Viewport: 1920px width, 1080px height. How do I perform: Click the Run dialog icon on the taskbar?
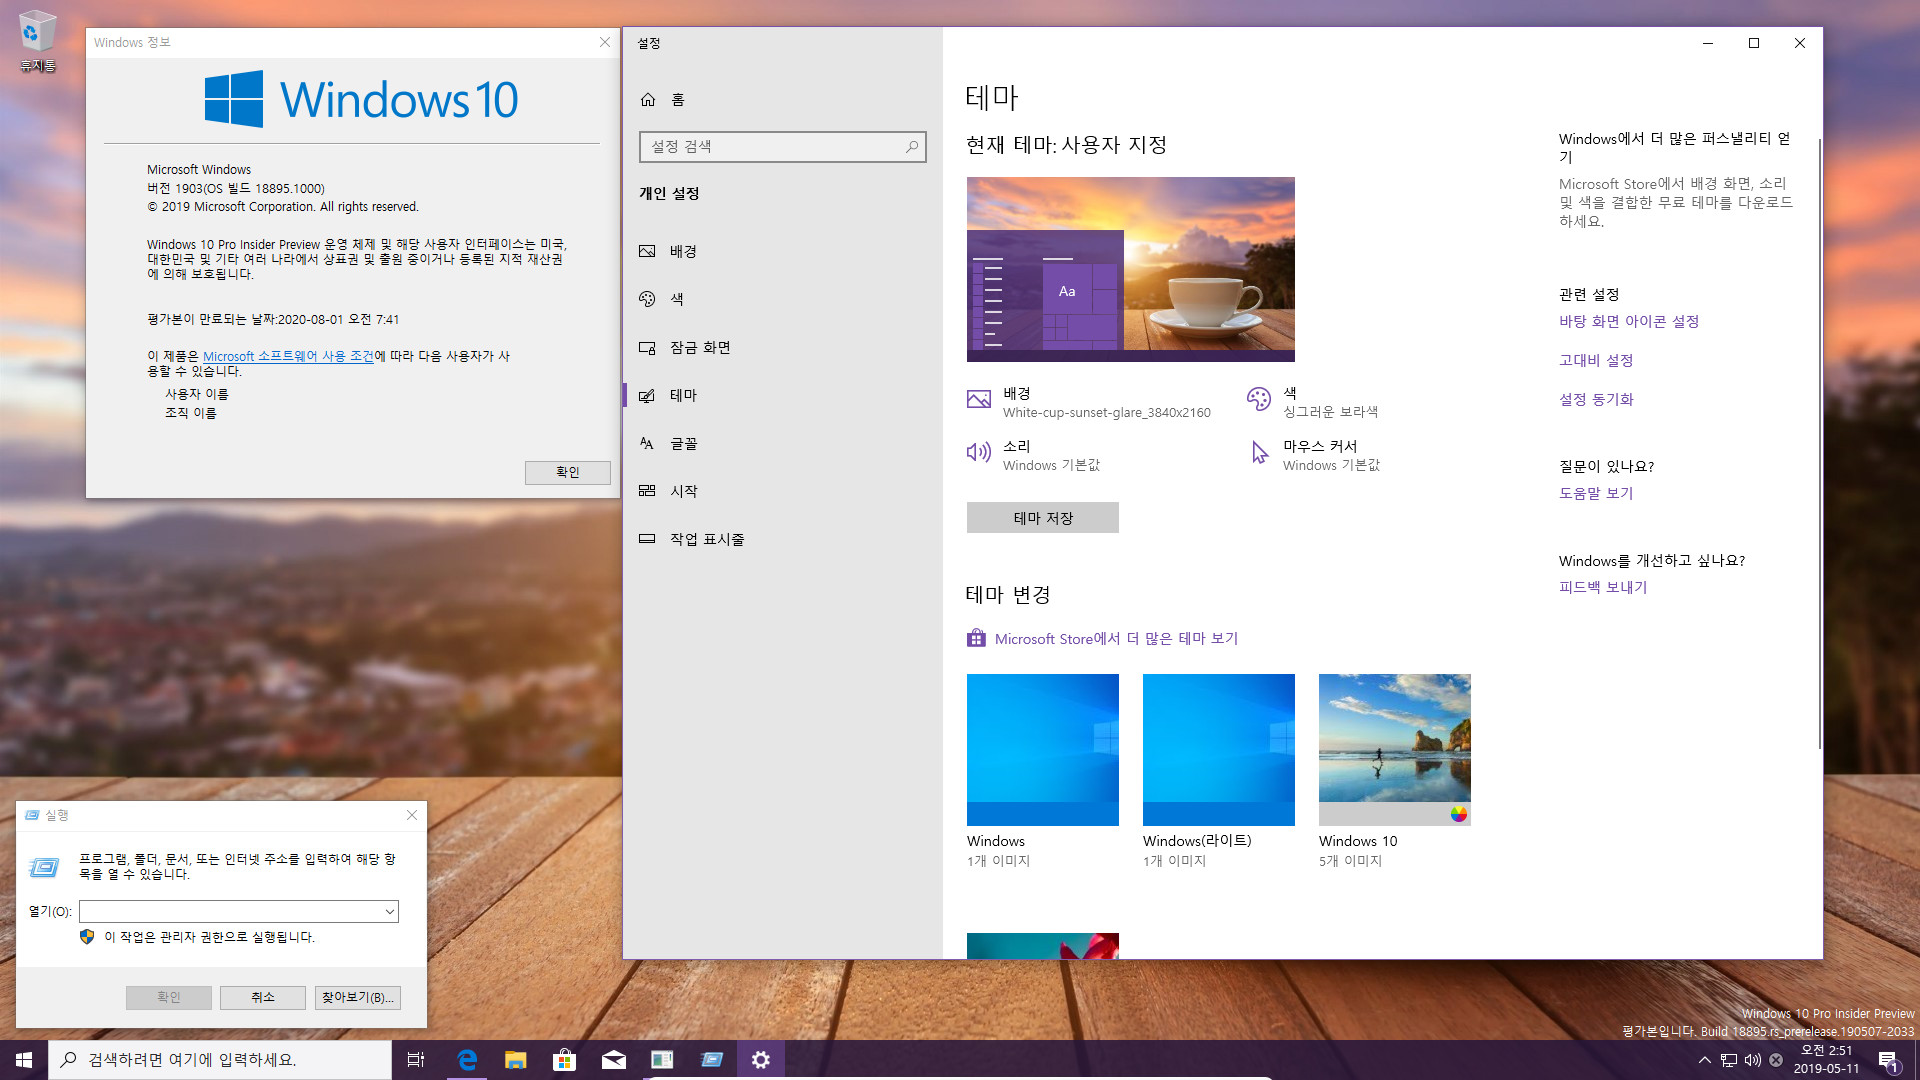tap(712, 1060)
